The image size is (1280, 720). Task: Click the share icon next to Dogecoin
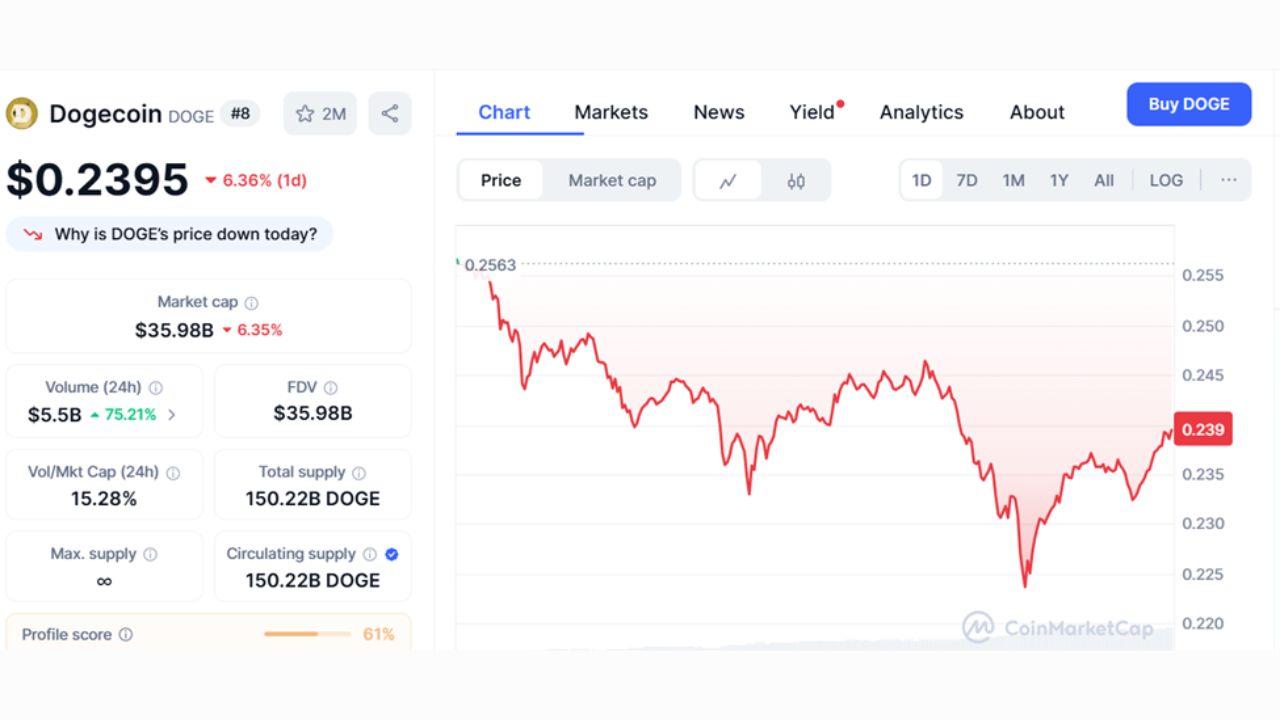coord(390,114)
